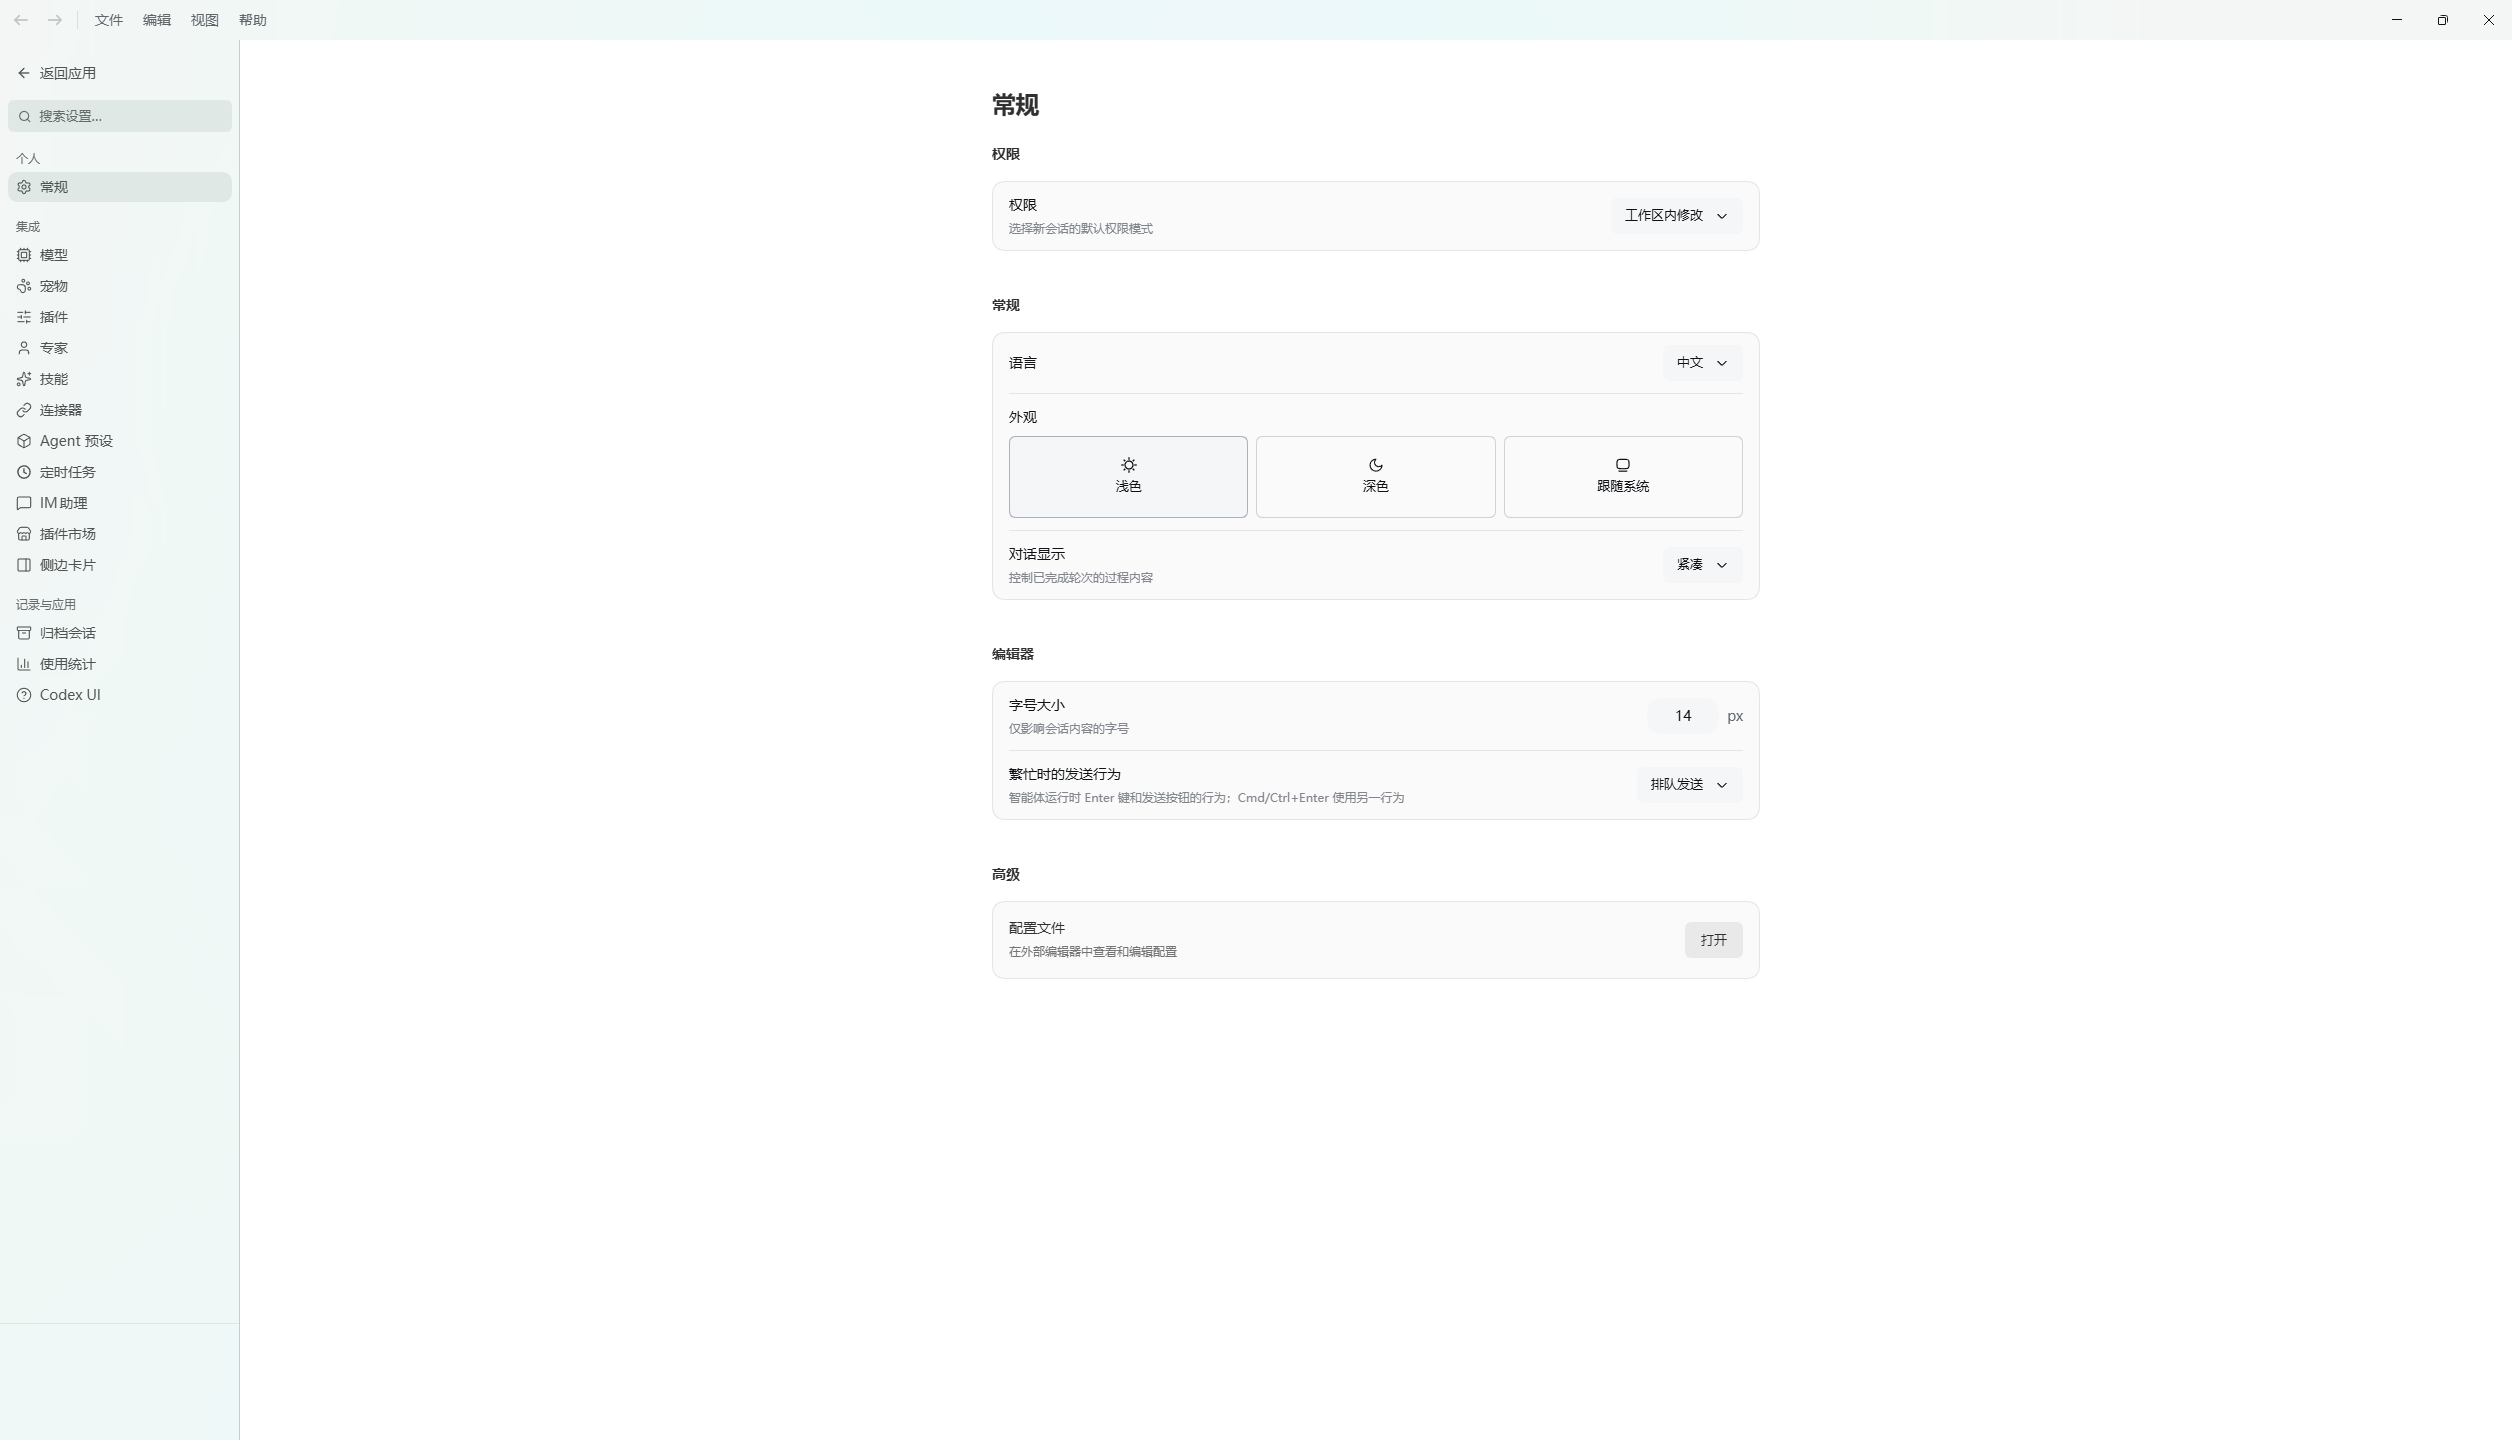Click the 记录与应用 sidebar group label
The image size is (2512, 1440).
tap(46, 605)
